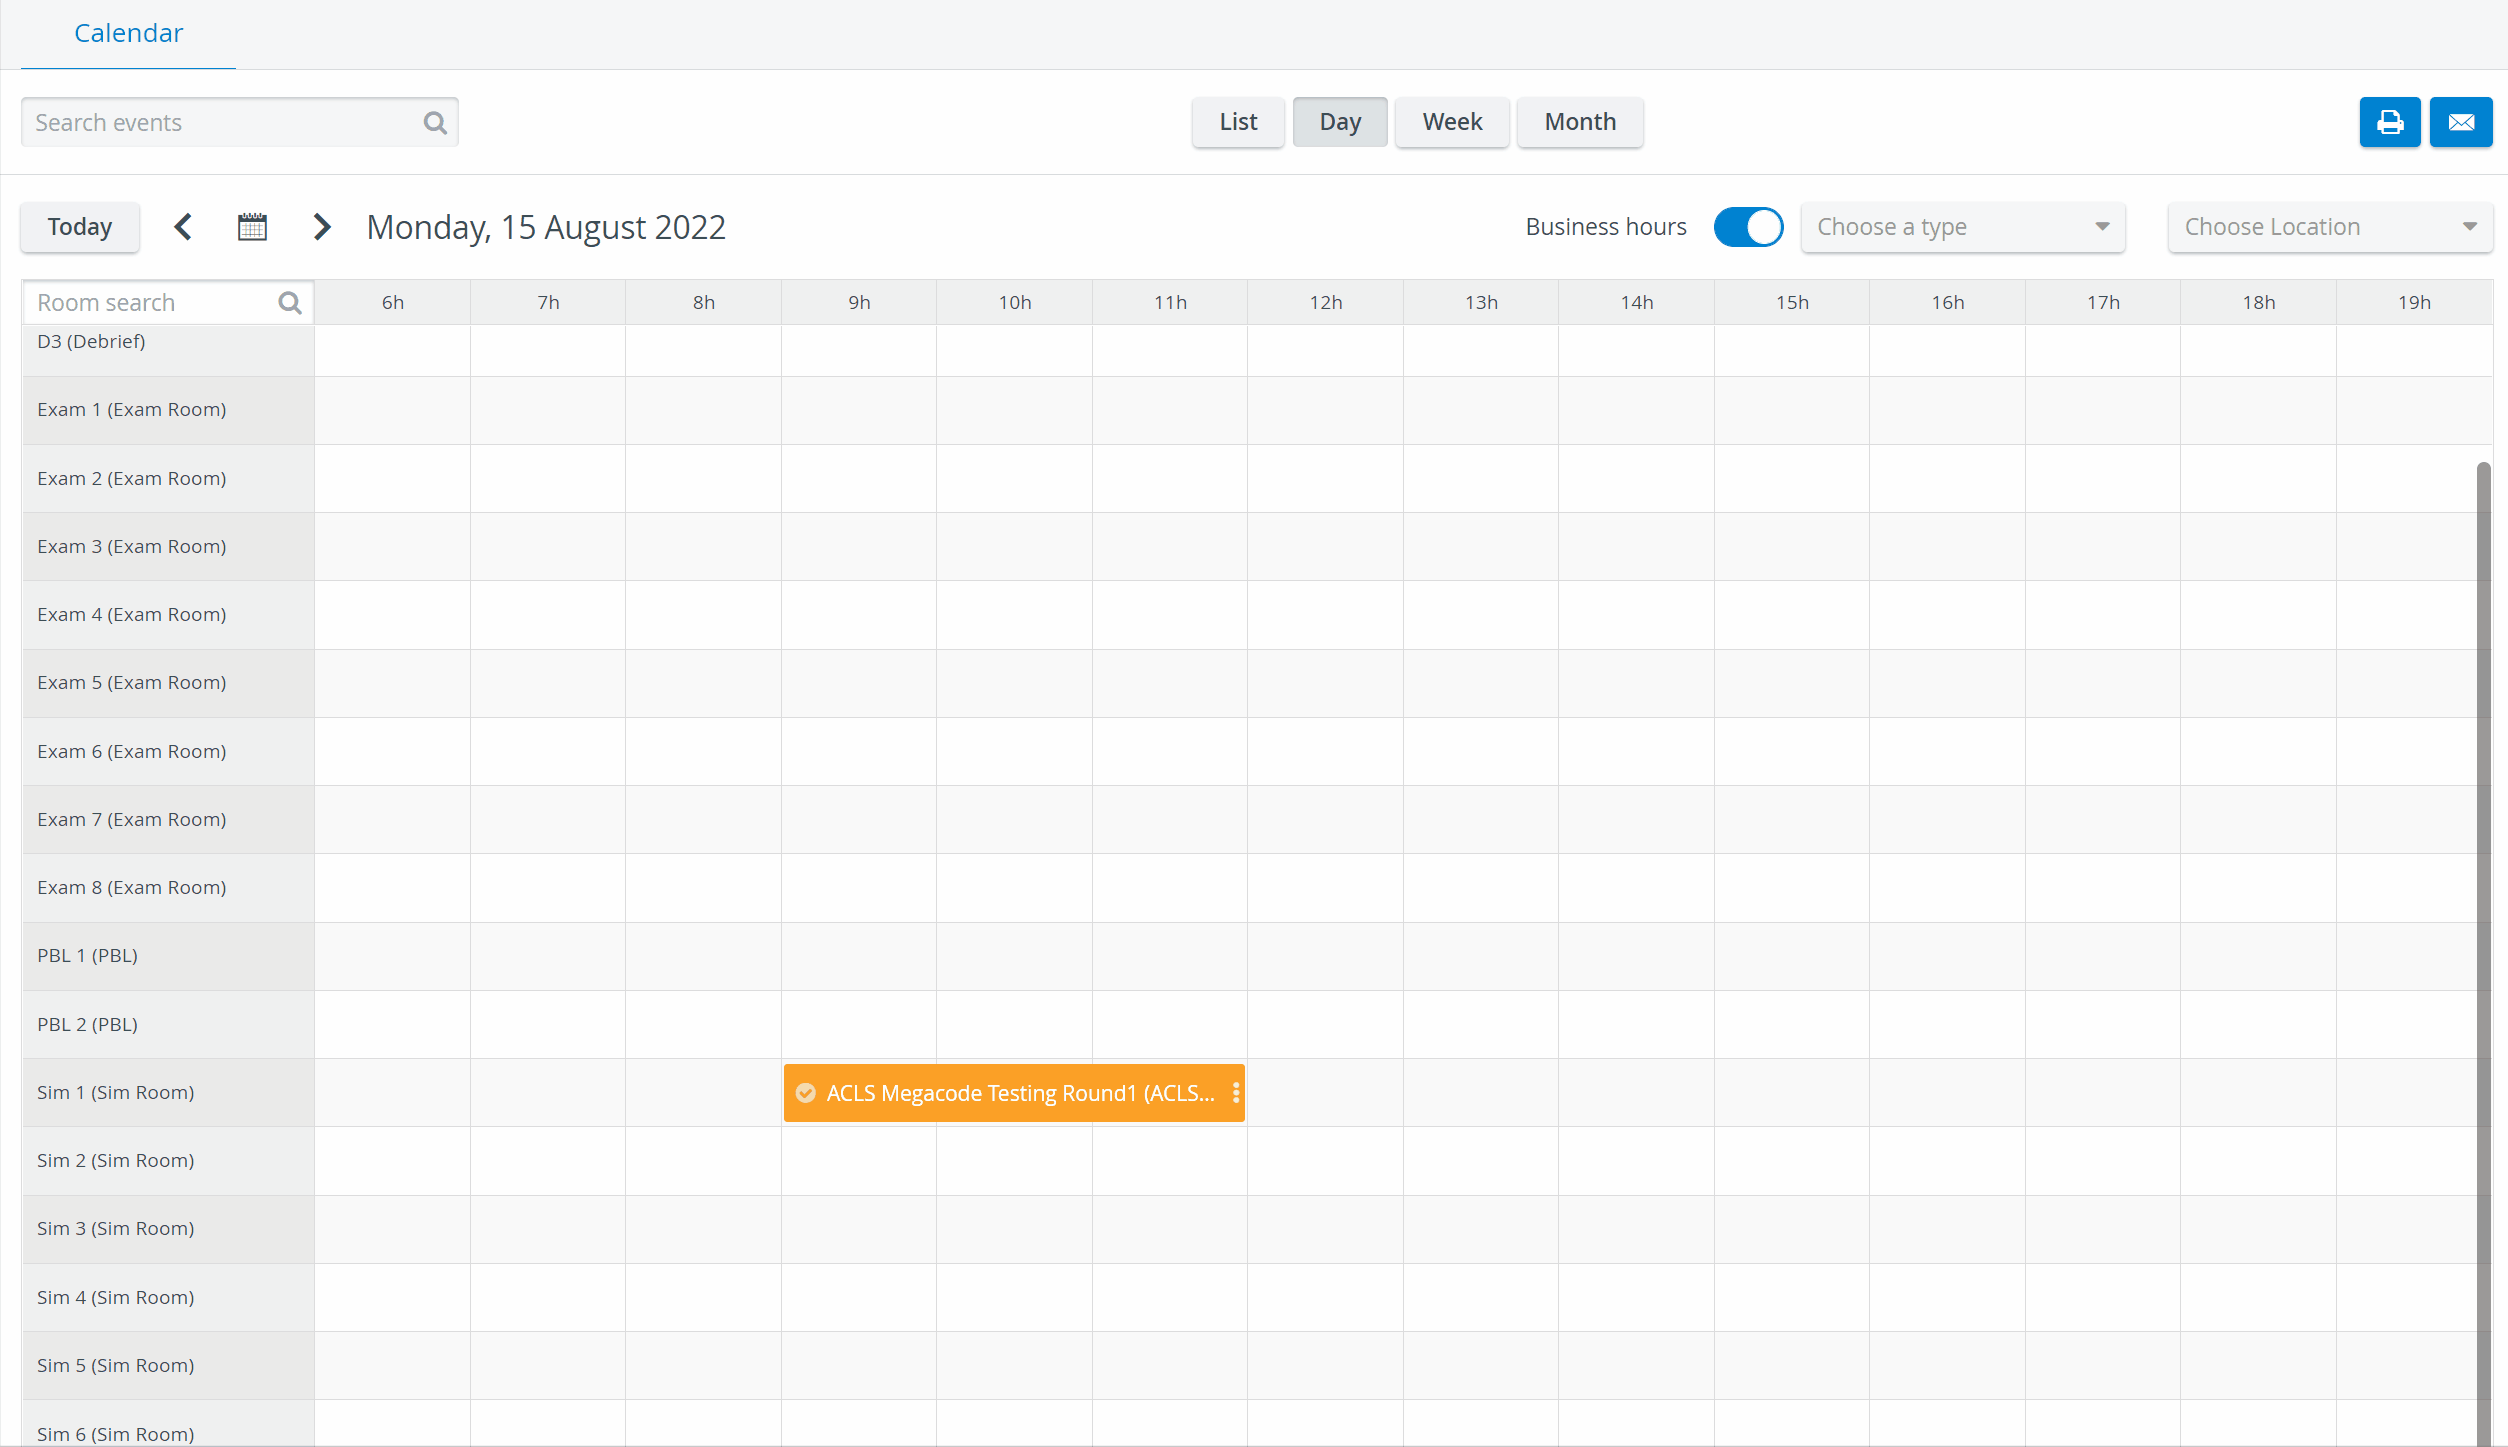Click the print calendar icon
Image resolution: width=2508 pixels, height=1447 pixels.
[x=2389, y=122]
